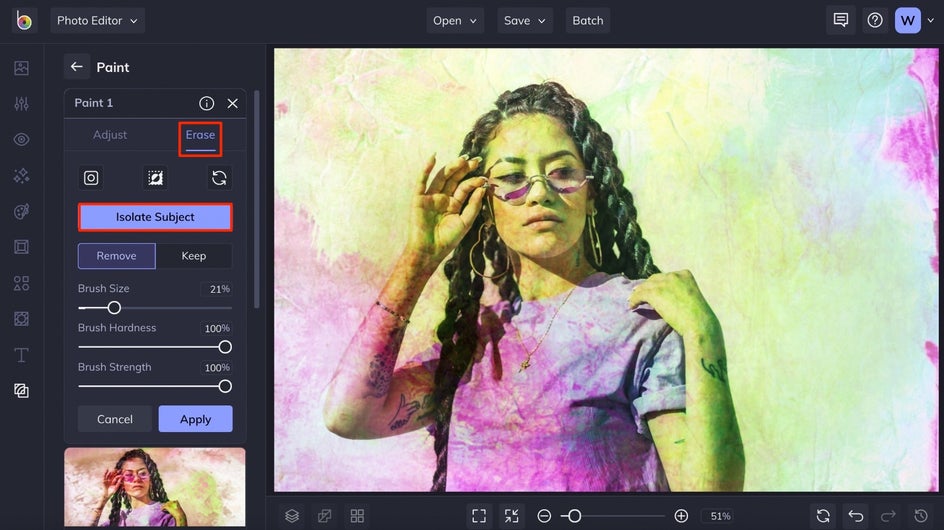Open the Photo Editor dropdown

point(97,20)
